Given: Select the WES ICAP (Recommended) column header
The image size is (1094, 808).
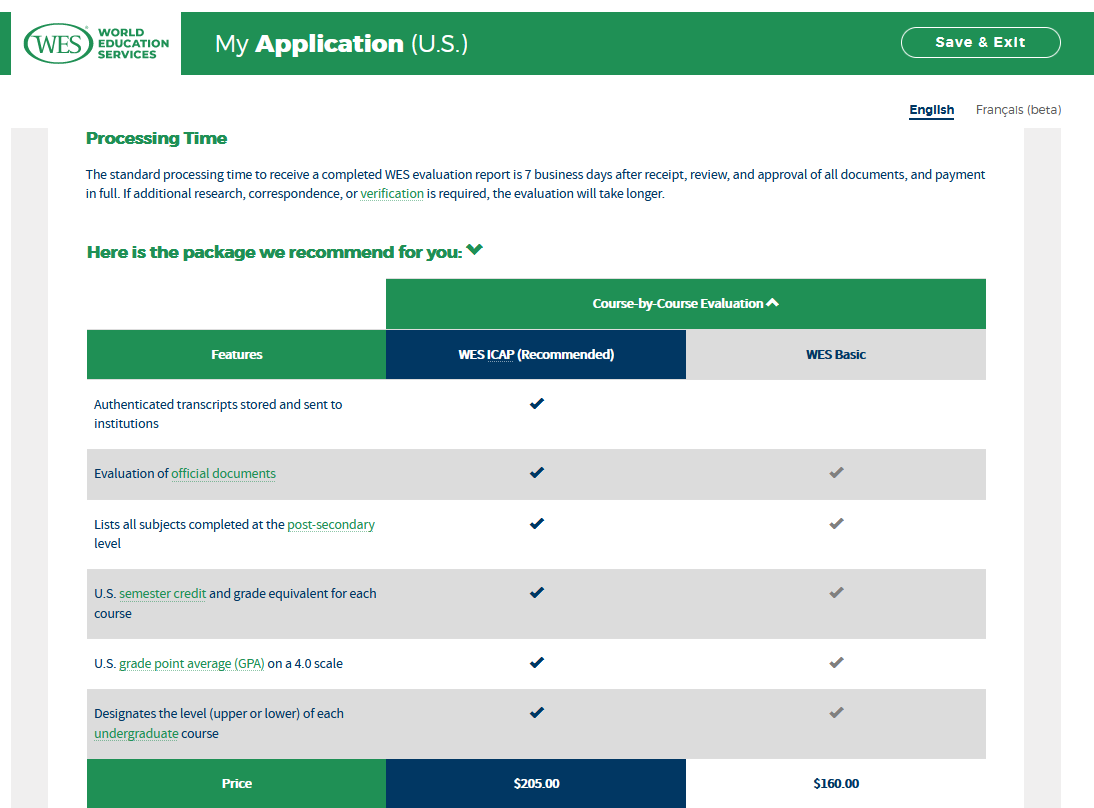Looking at the screenshot, I should click(x=536, y=354).
